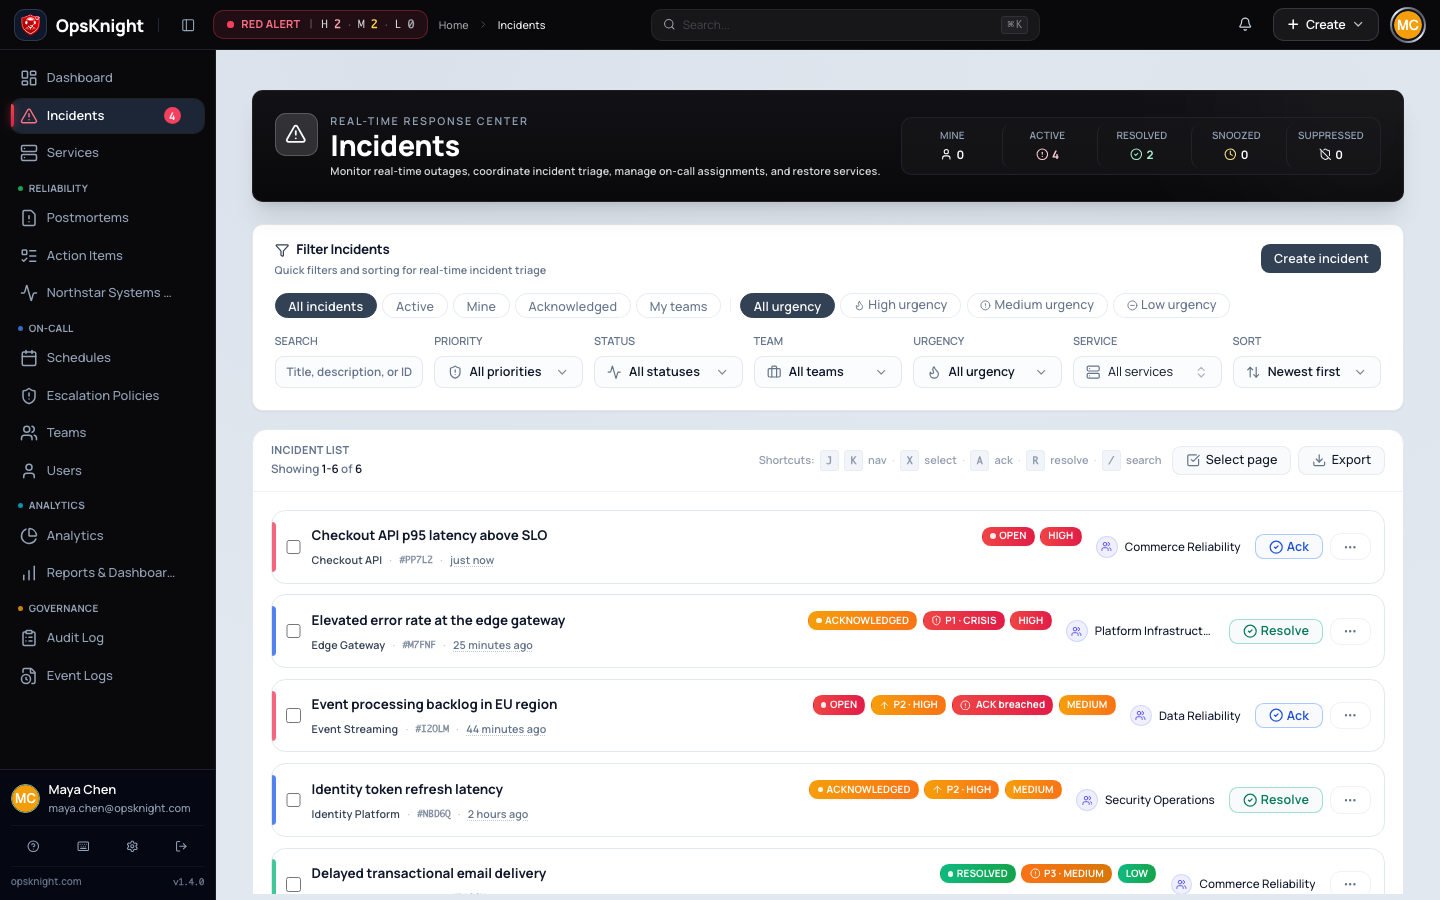
Task: Open the All services selector
Action: click(1147, 372)
